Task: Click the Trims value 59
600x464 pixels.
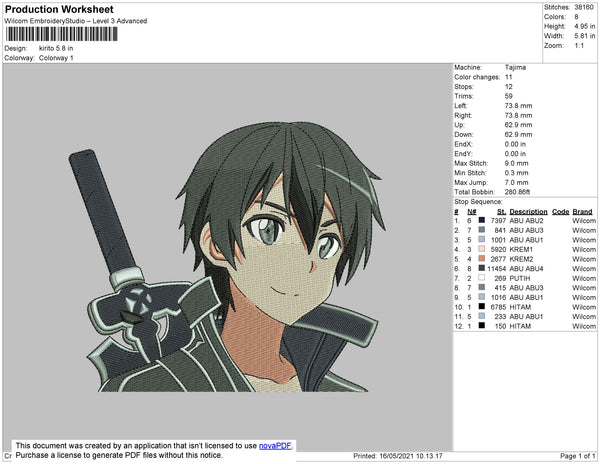Action: 509,96
